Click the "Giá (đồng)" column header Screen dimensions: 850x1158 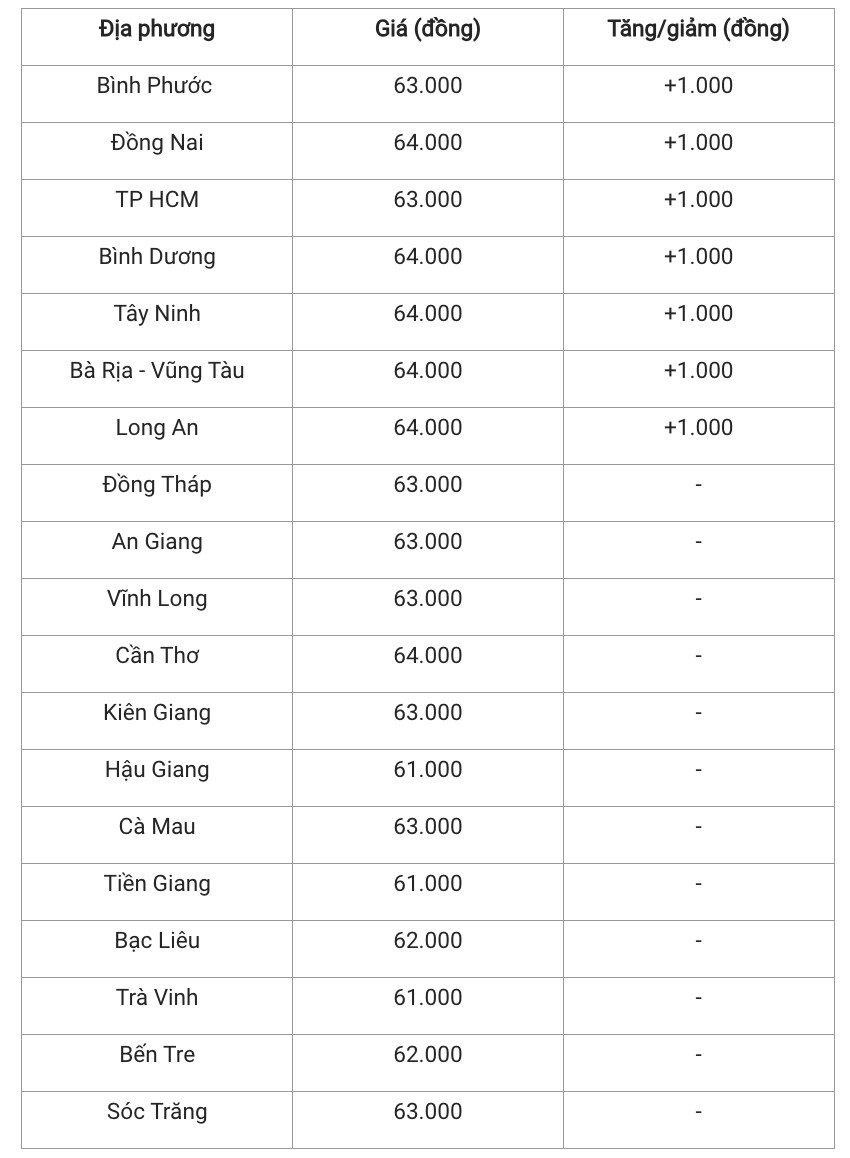(x=428, y=30)
